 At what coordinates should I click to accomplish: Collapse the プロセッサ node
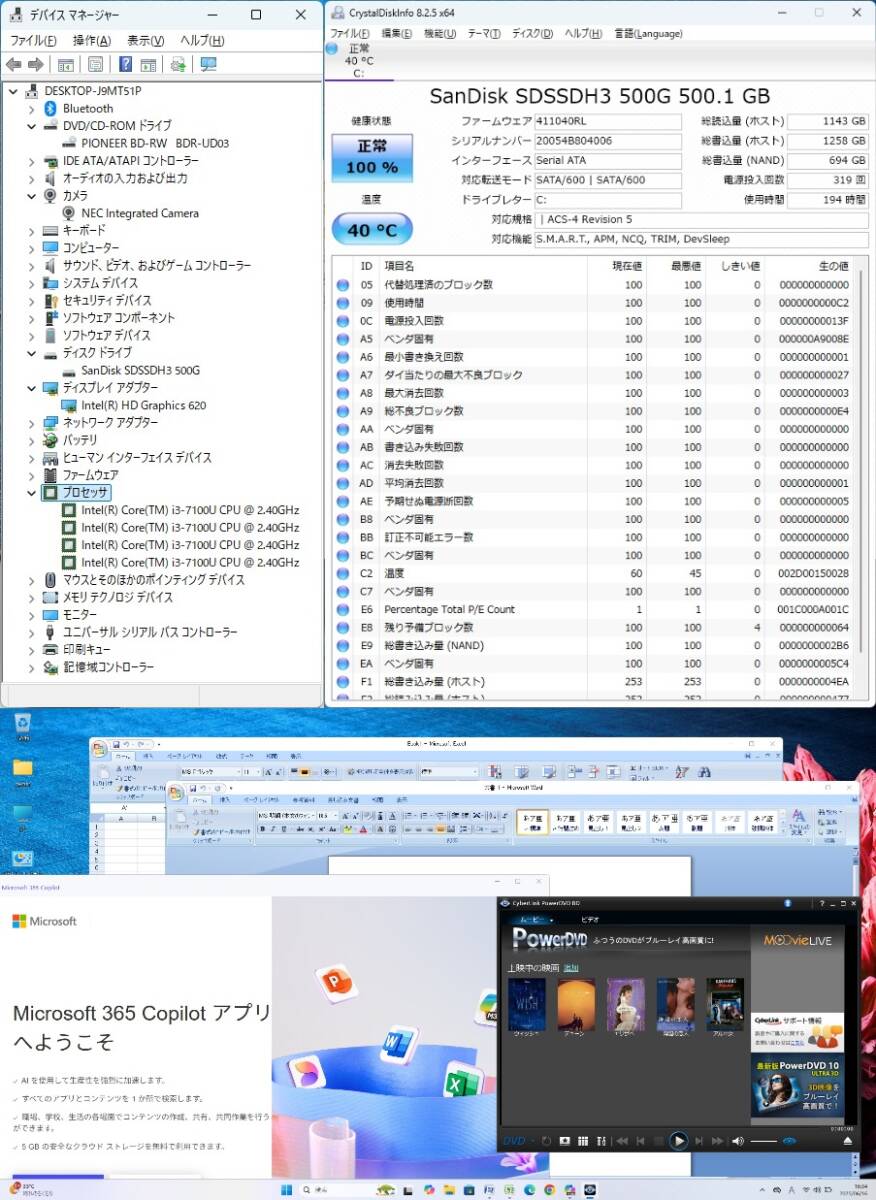tap(33, 493)
